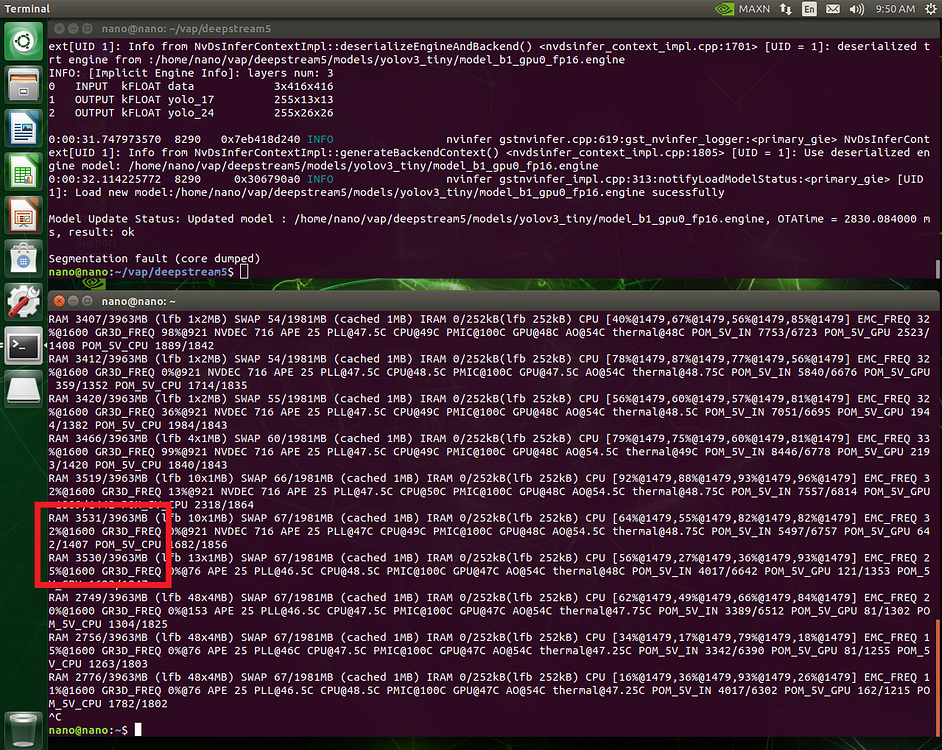Mute audio using the speaker indicator
Screen dimensions: 942x750
coord(857,9)
